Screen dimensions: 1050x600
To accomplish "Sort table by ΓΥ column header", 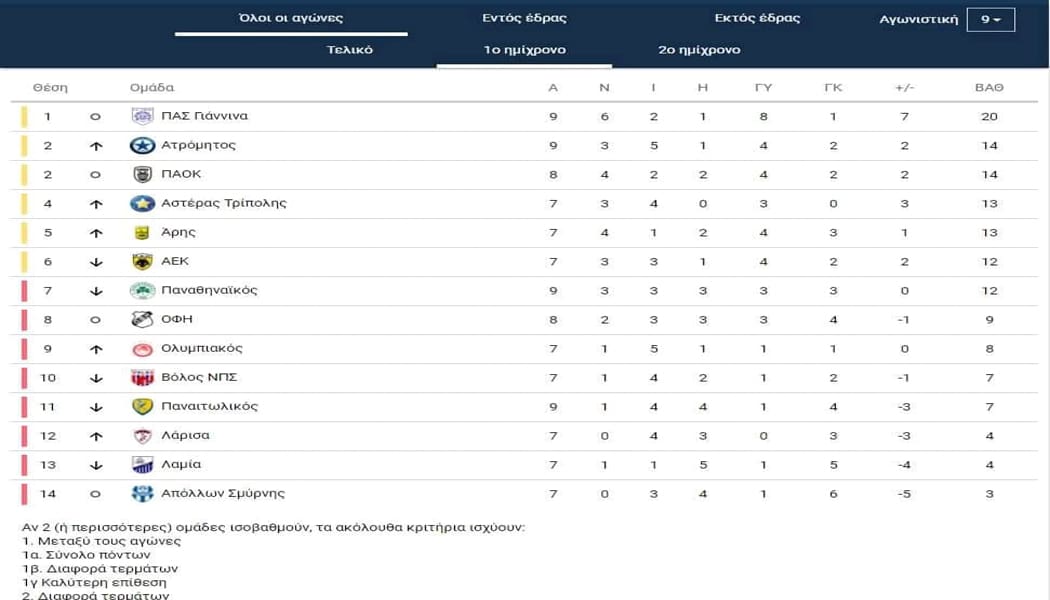I will click(763, 87).
